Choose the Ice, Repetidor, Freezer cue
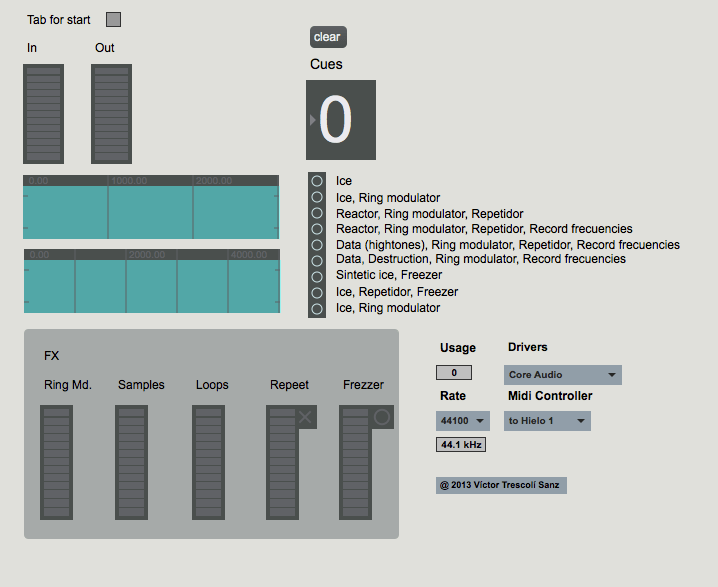 (x=317, y=292)
